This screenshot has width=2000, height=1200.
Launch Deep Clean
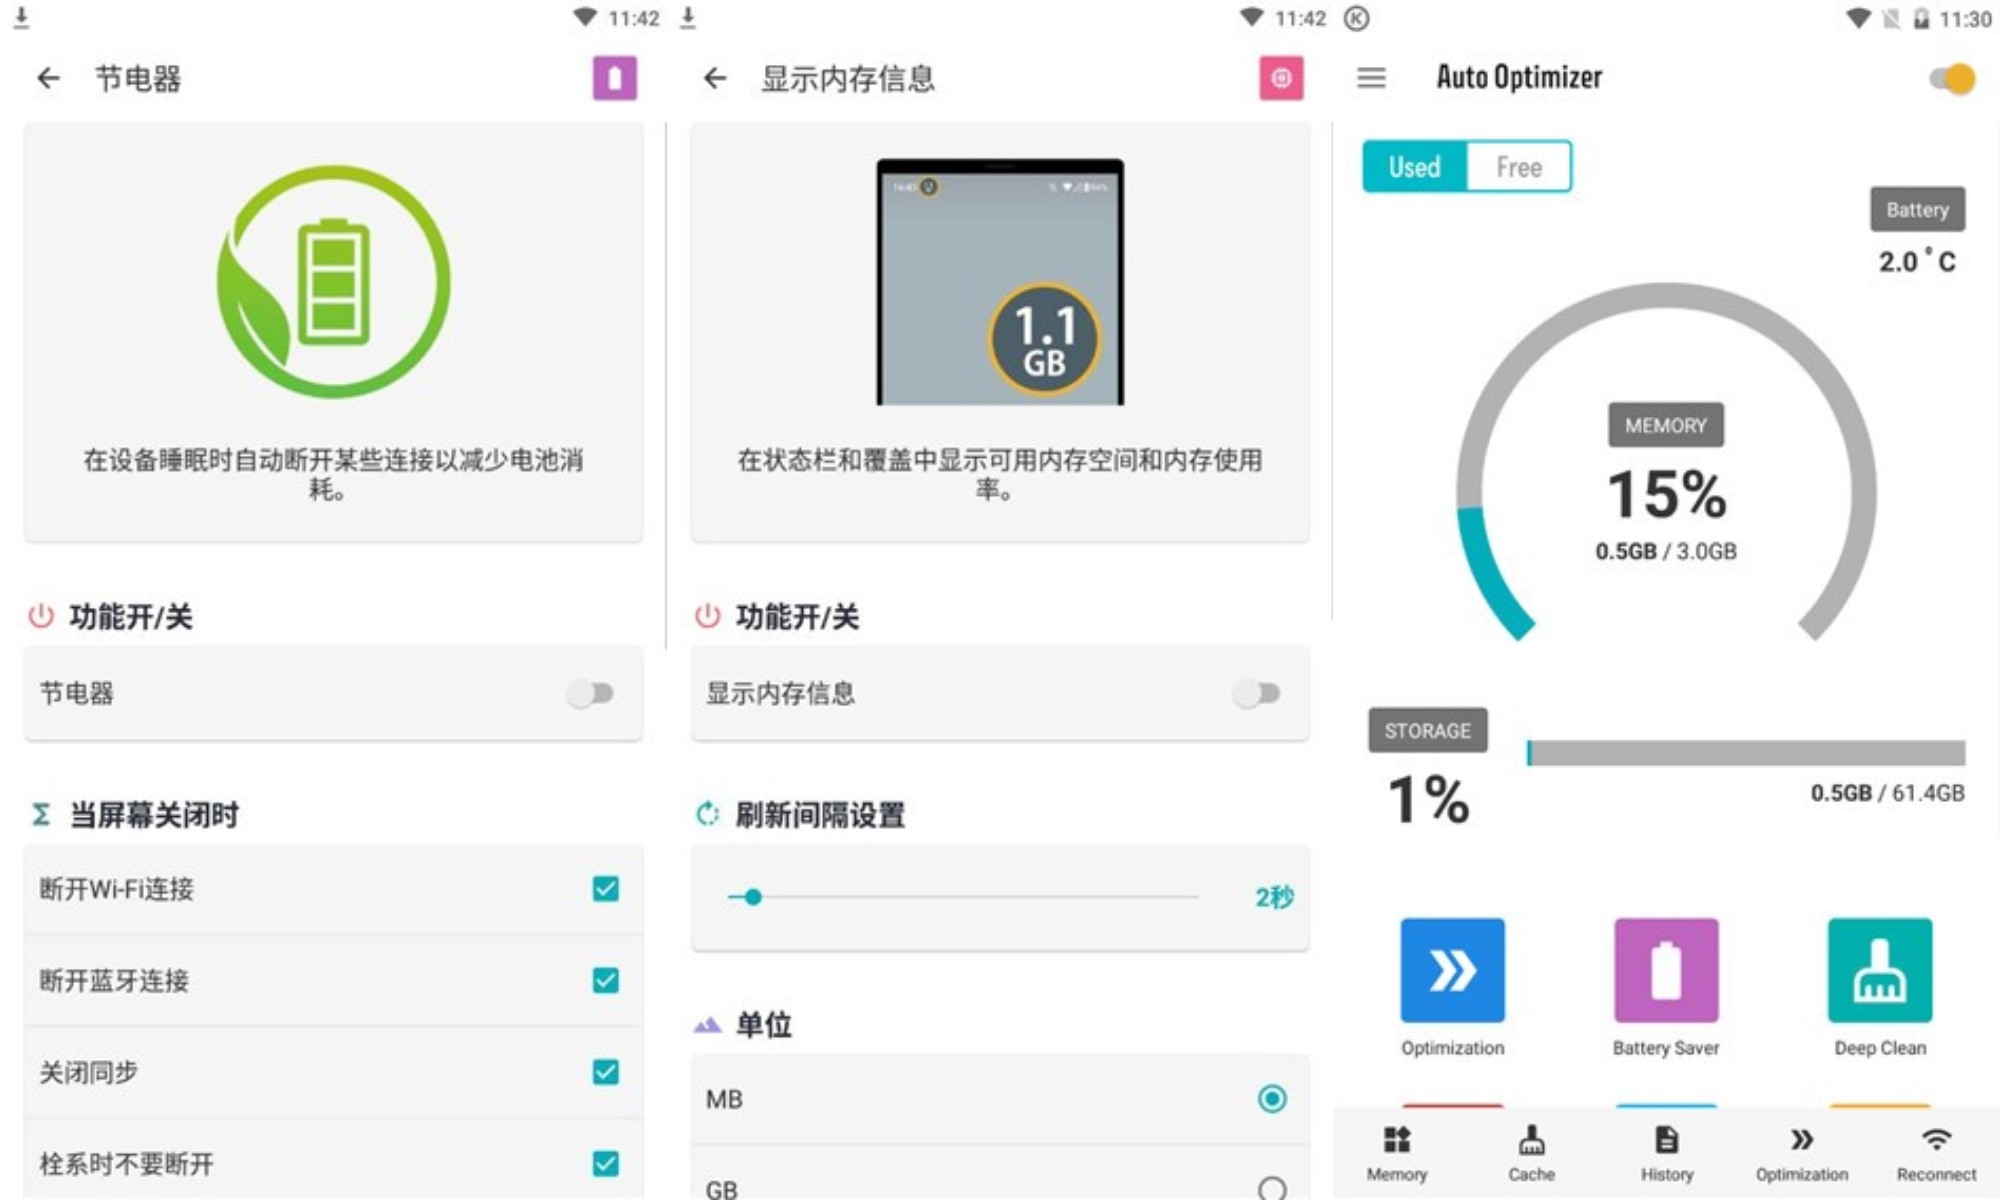(x=1878, y=970)
